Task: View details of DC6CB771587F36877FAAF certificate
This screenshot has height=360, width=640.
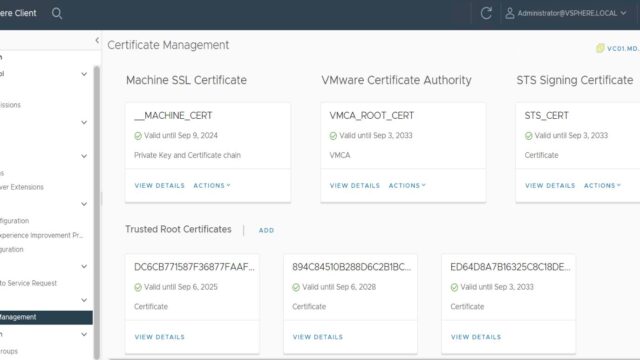Action: click(160, 337)
